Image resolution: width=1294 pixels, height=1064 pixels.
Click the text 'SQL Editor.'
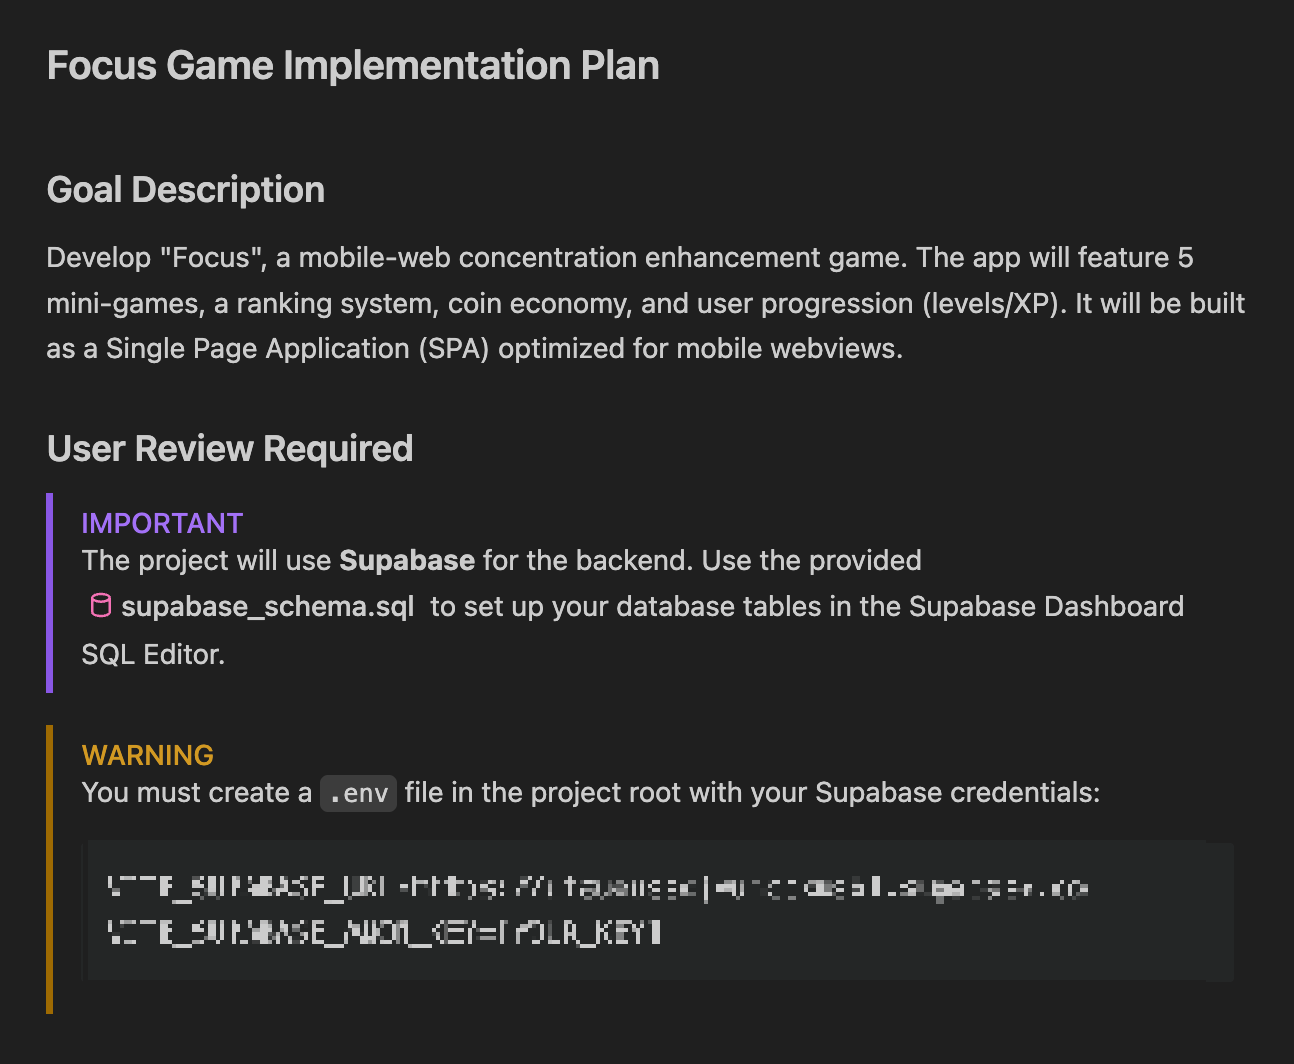[153, 655]
